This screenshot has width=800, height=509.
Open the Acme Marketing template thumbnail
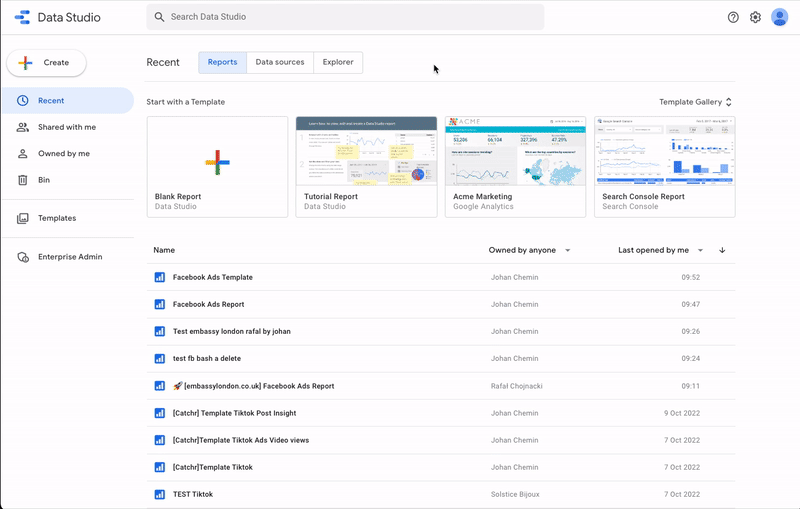[515, 152]
